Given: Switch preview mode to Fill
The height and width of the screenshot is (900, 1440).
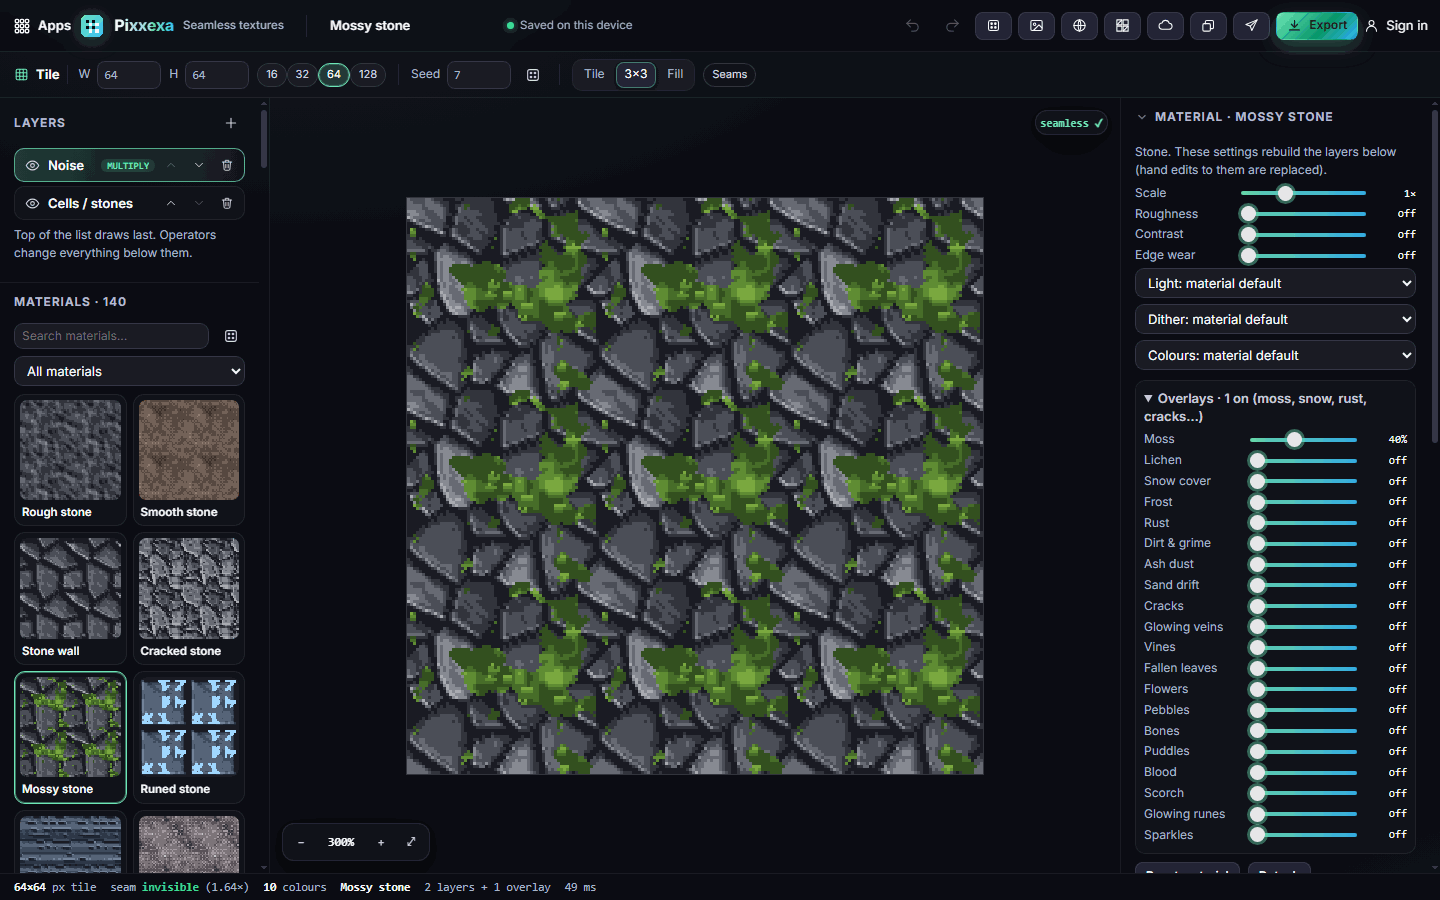Looking at the screenshot, I should [x=676, y=75].
